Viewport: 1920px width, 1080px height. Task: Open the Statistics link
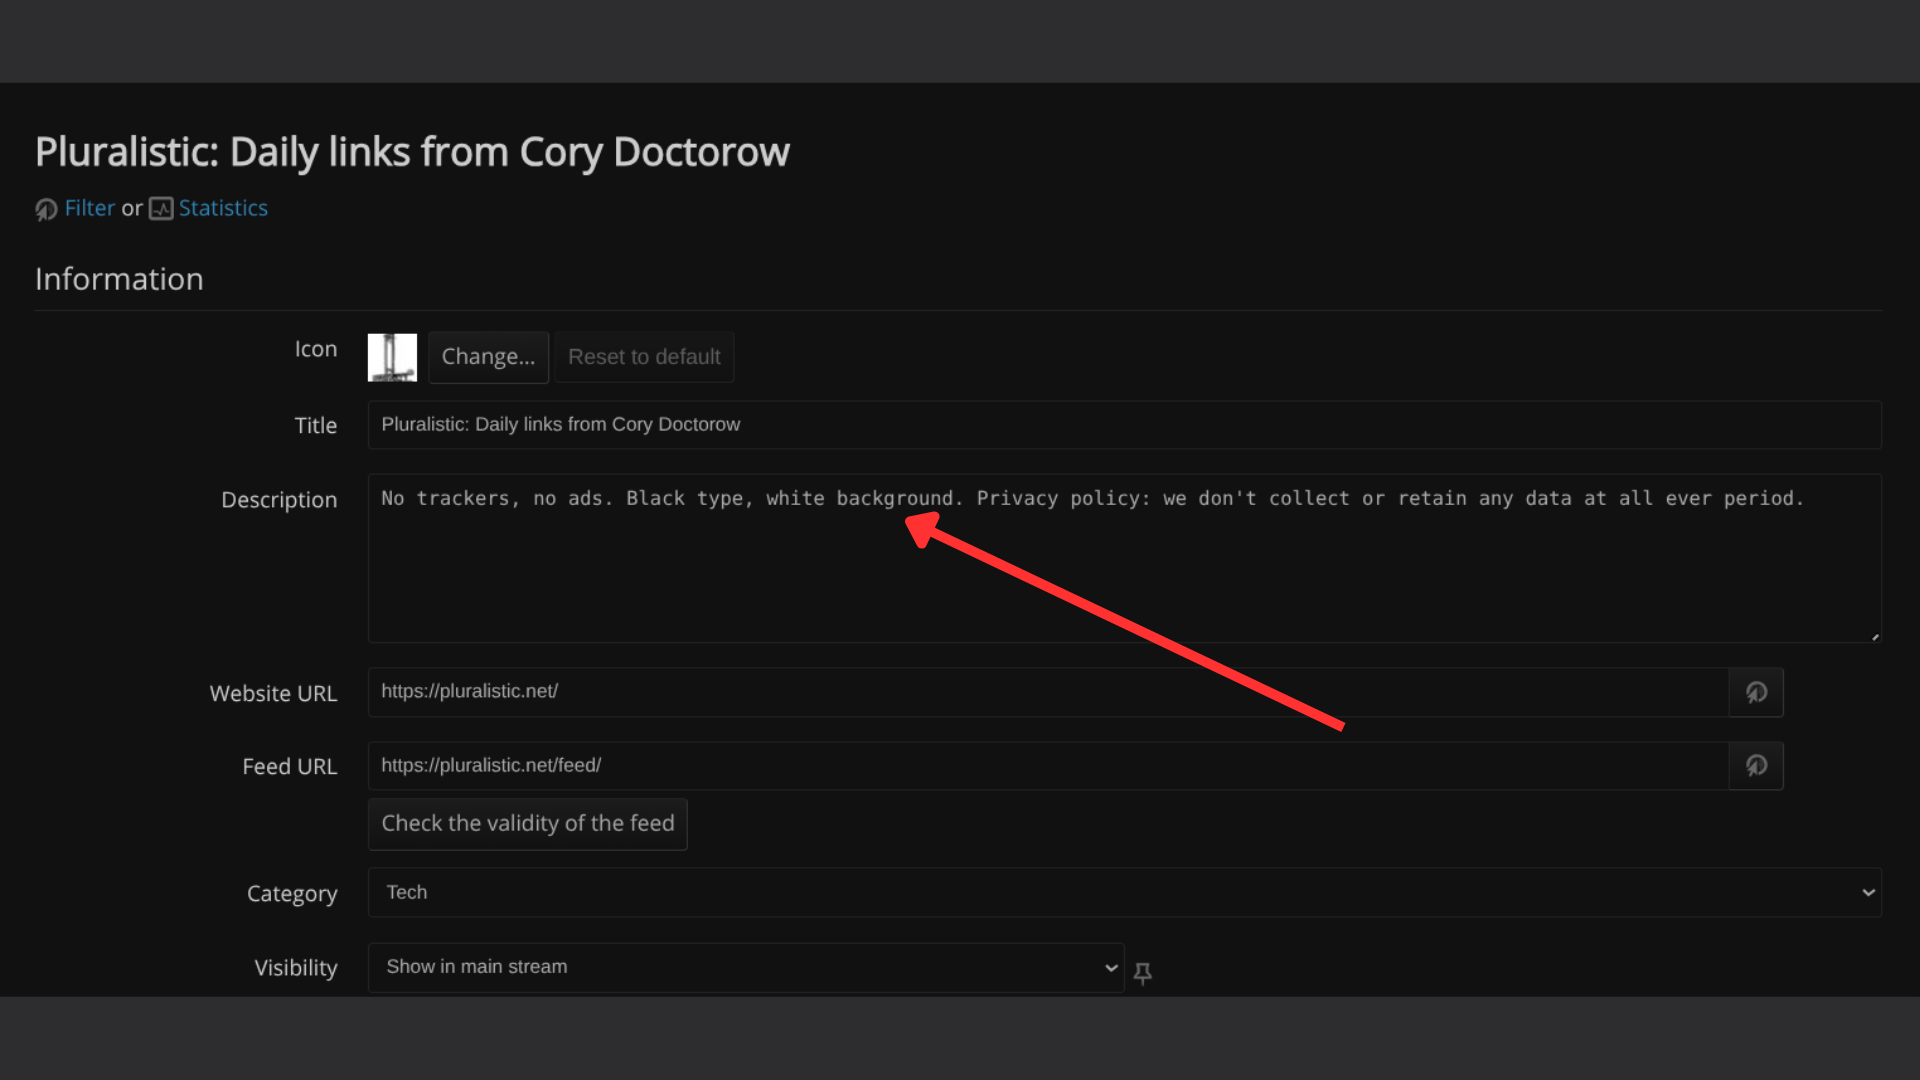[223, 208]
